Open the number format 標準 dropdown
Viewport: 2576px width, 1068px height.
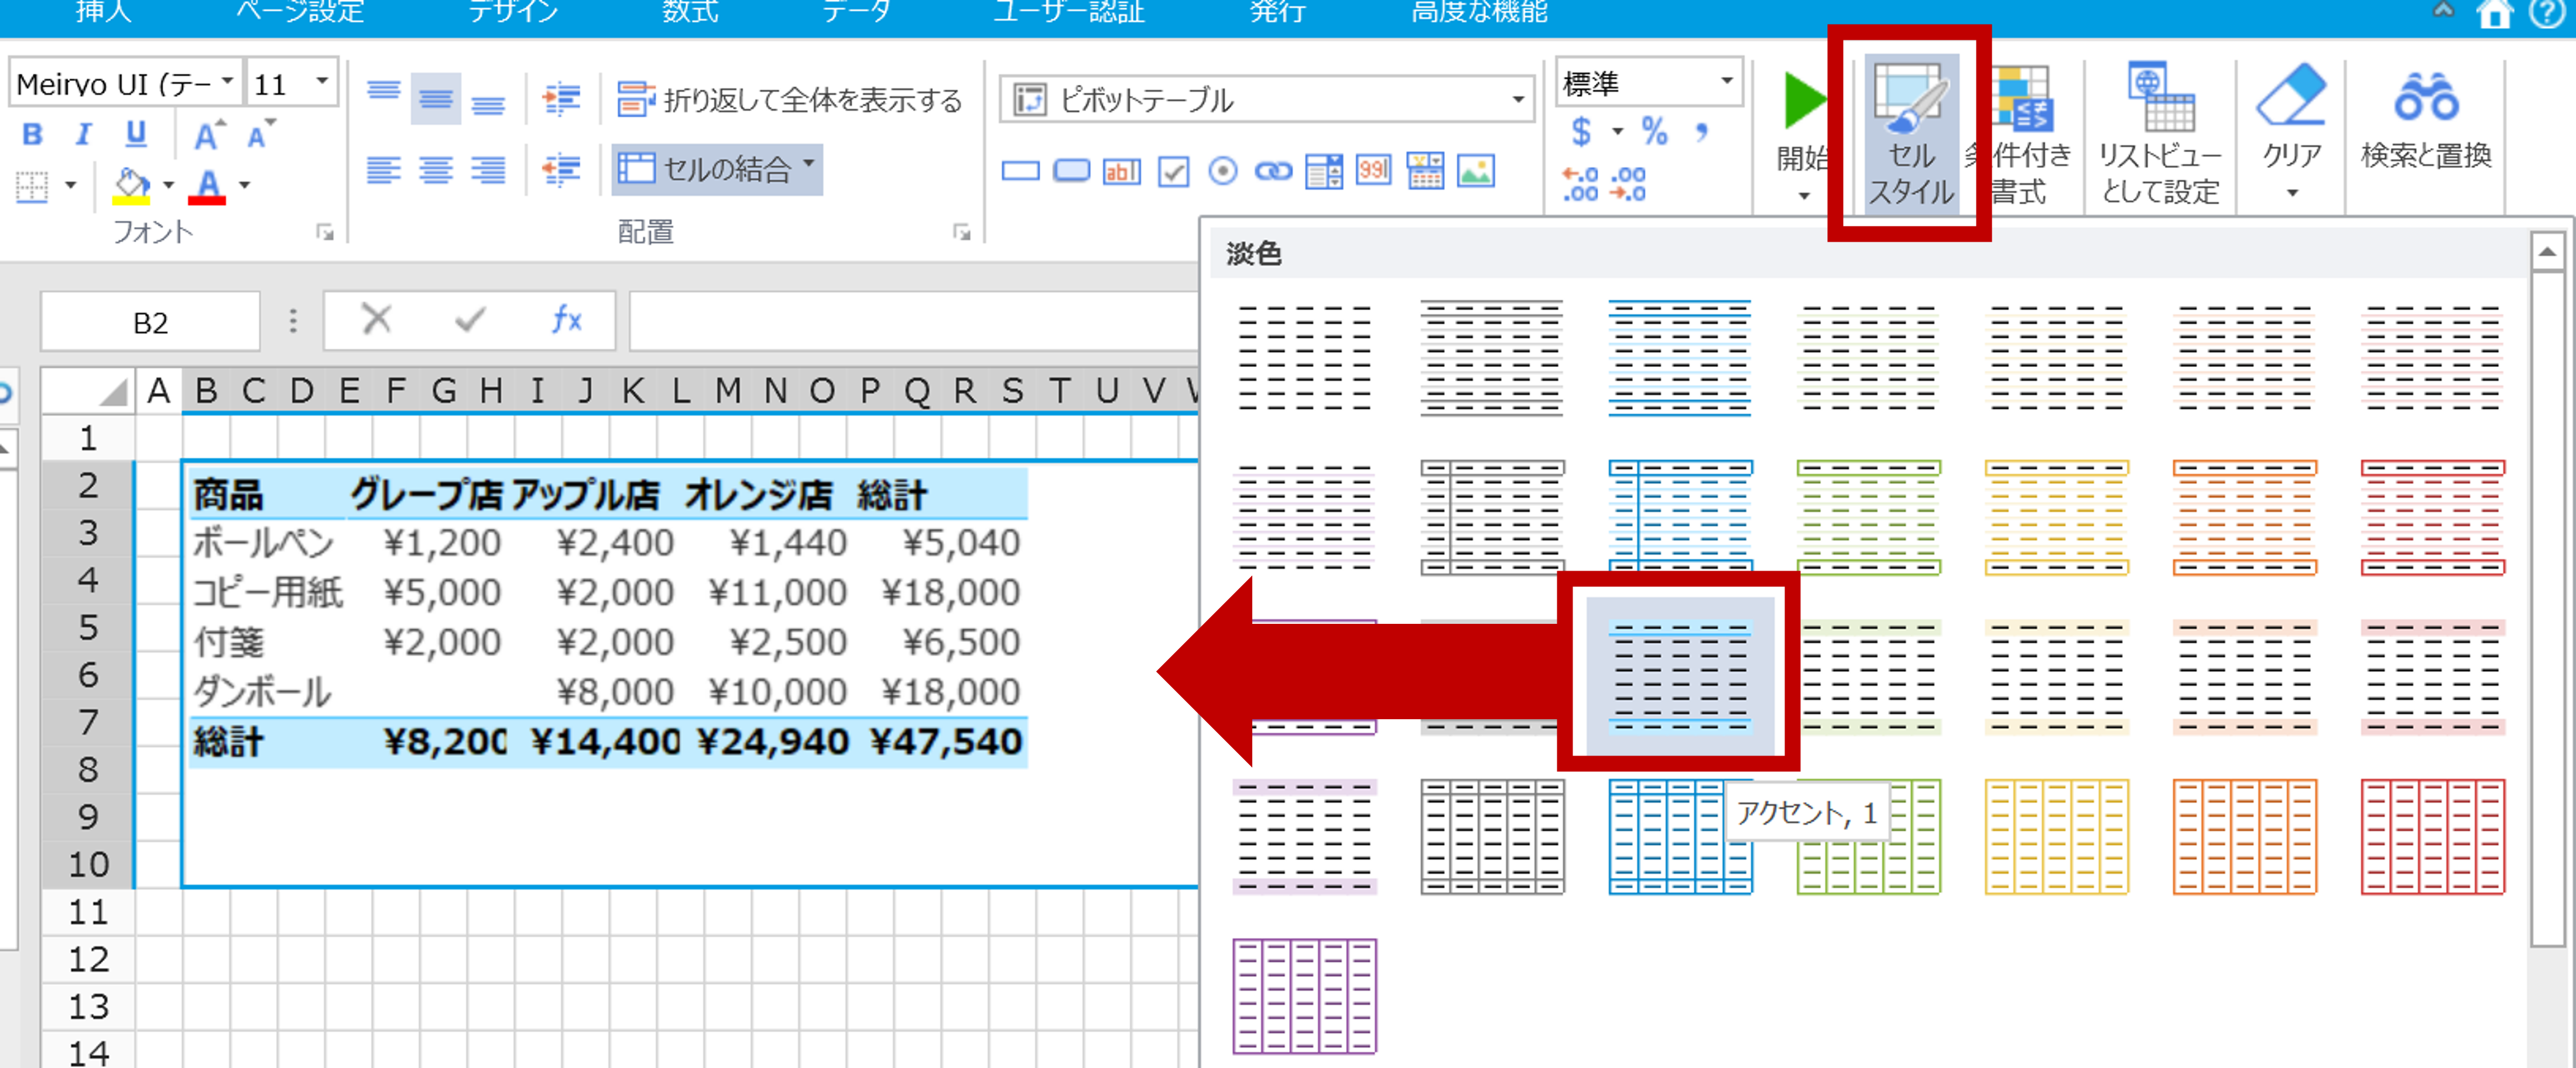point(1726,82)
